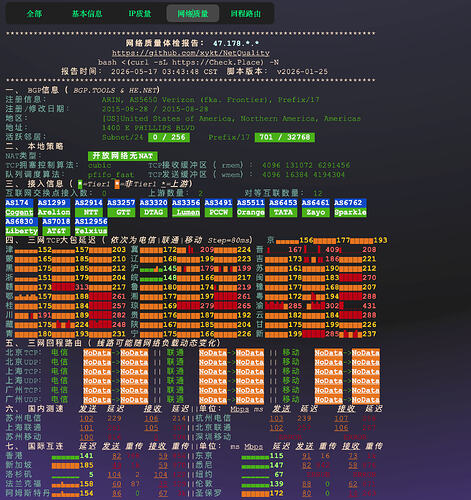Click the AS3356 badge
The height and width of the screenshot is (500, 471).
(186, 203)
